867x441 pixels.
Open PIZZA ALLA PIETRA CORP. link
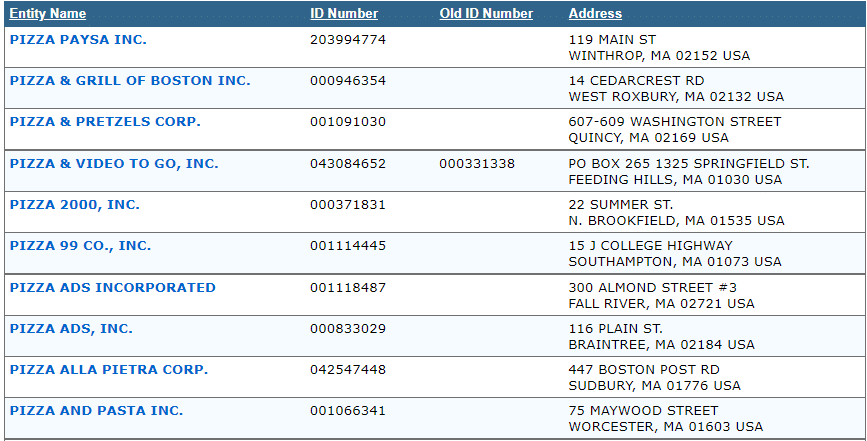(109, 370)
